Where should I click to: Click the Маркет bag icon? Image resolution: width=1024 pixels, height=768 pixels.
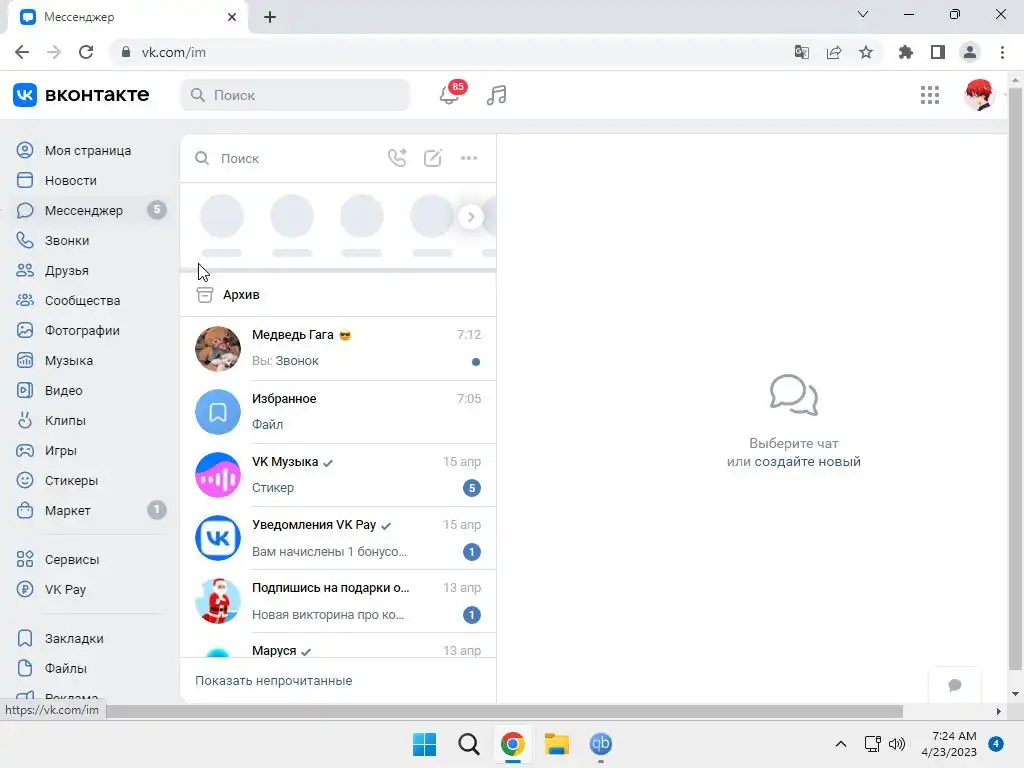[25, 510]
